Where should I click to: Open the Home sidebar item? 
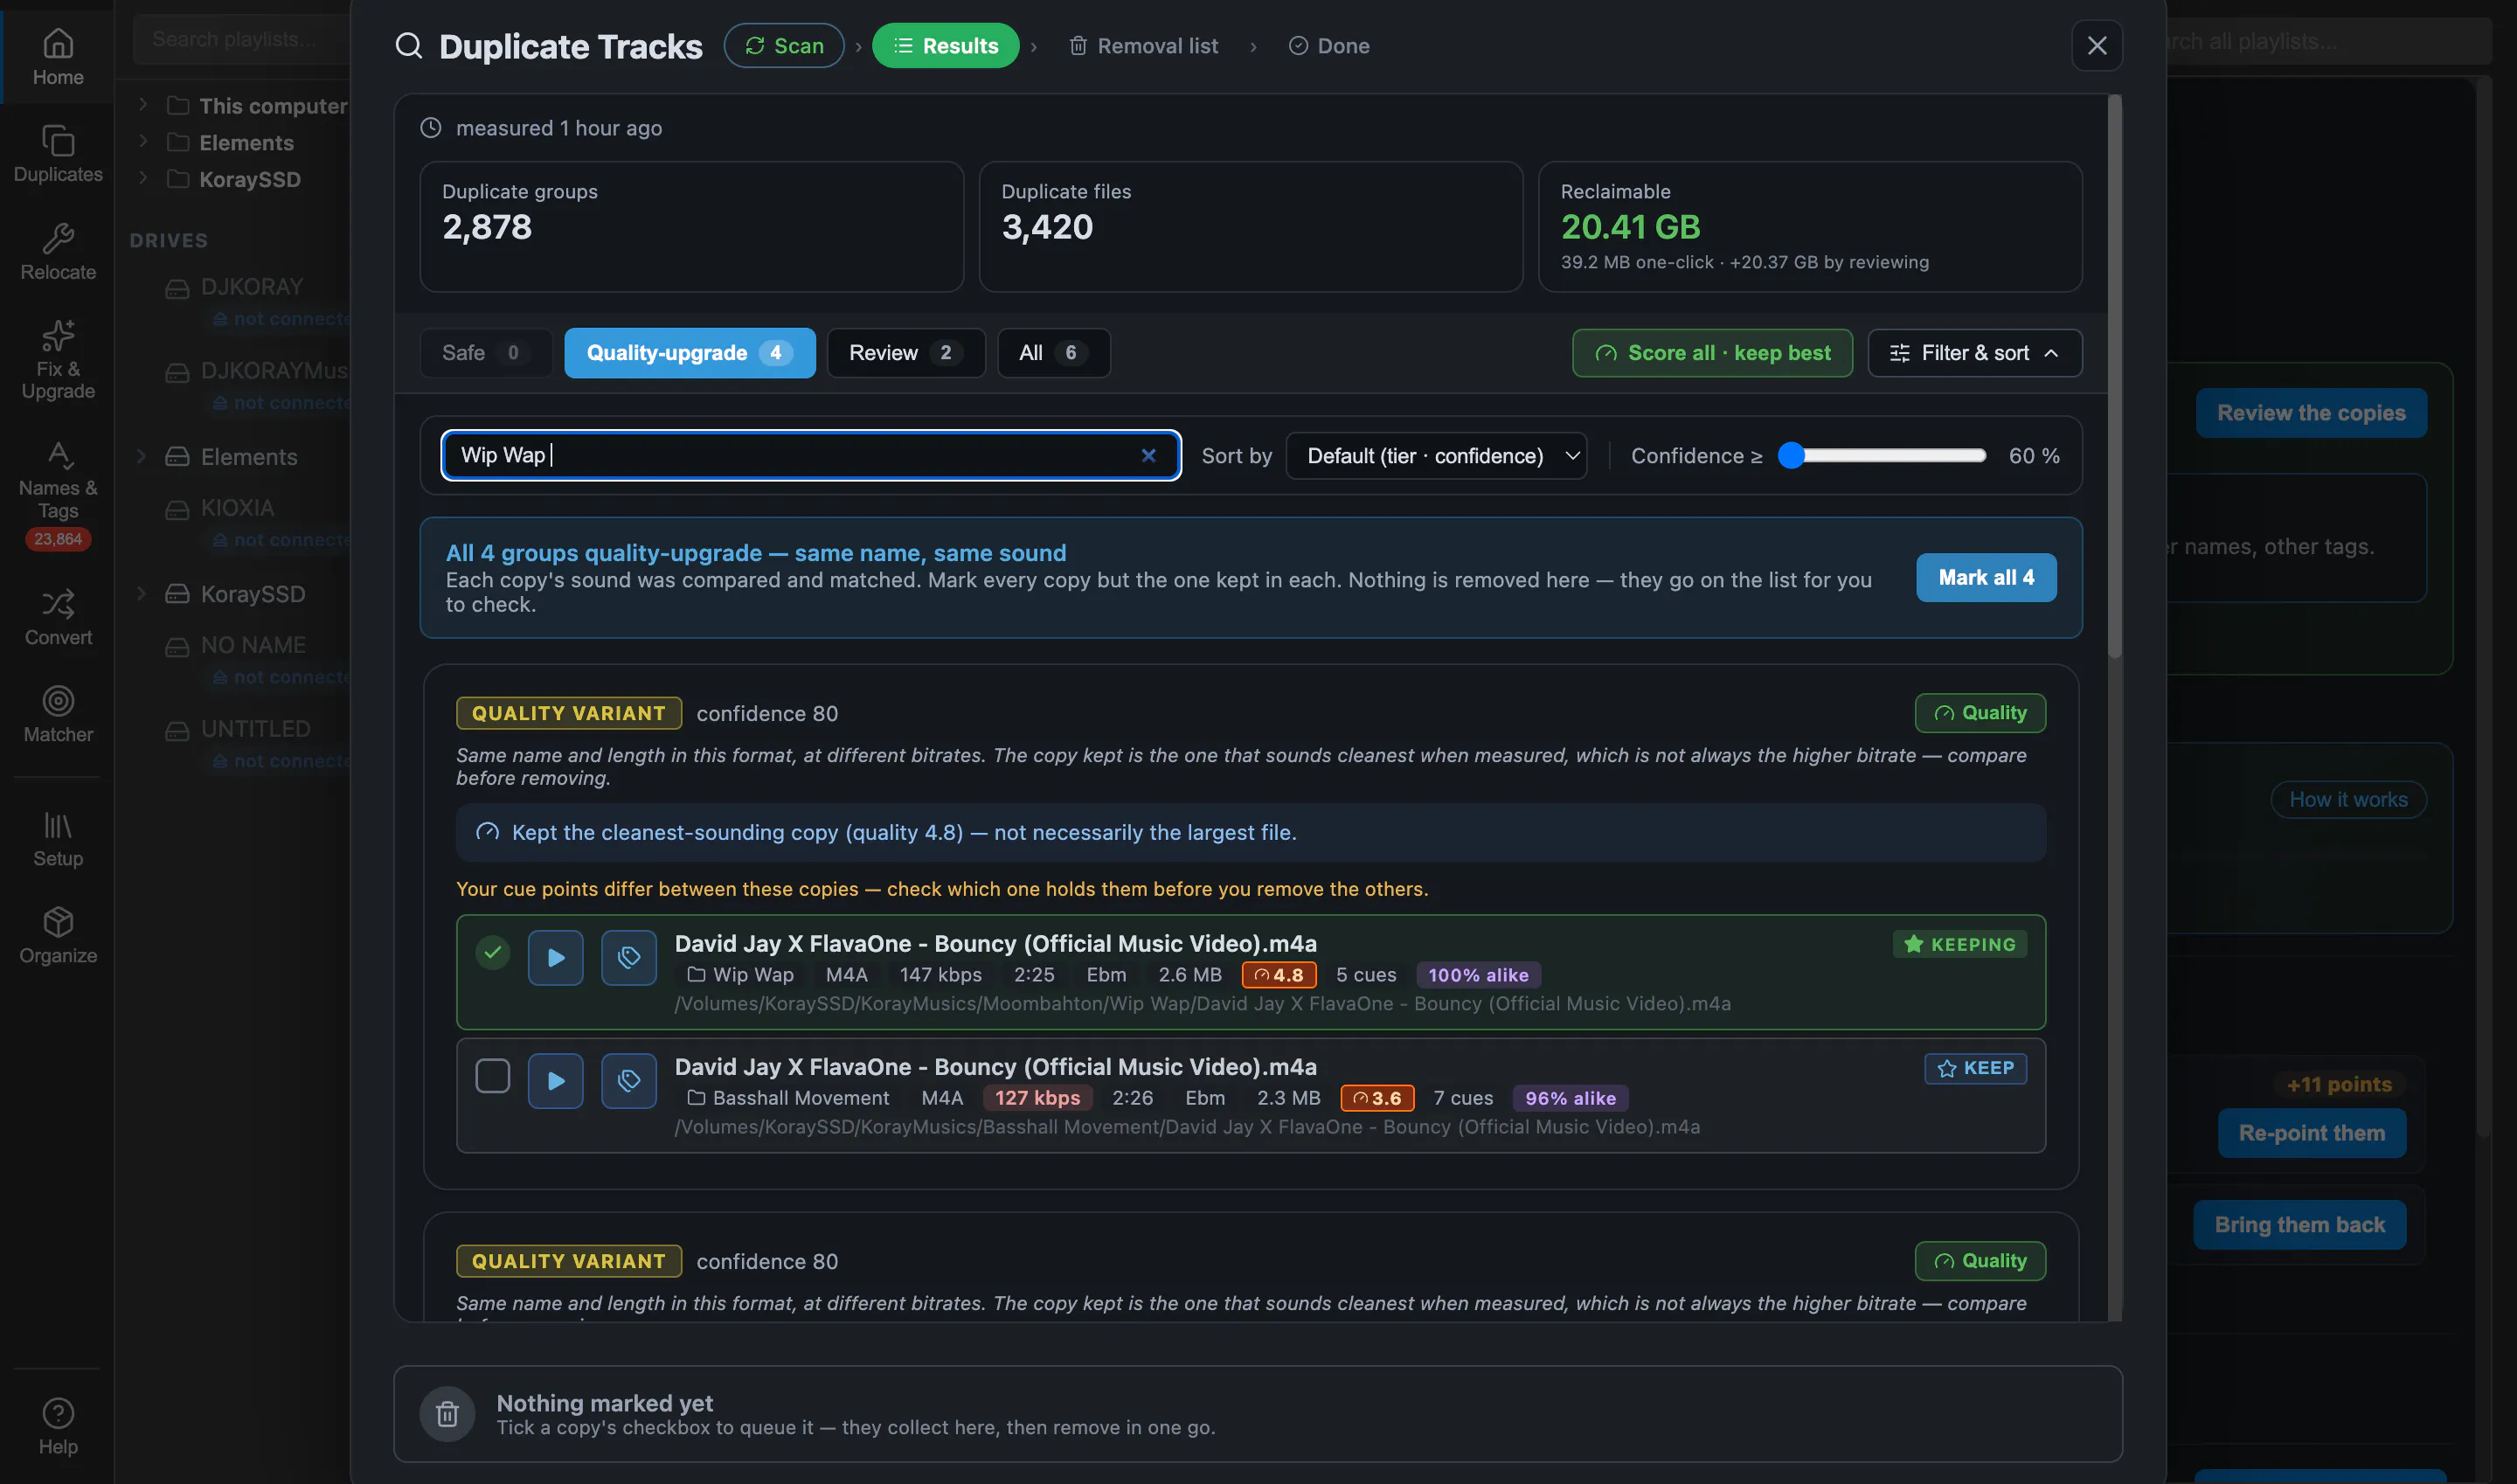57,57
